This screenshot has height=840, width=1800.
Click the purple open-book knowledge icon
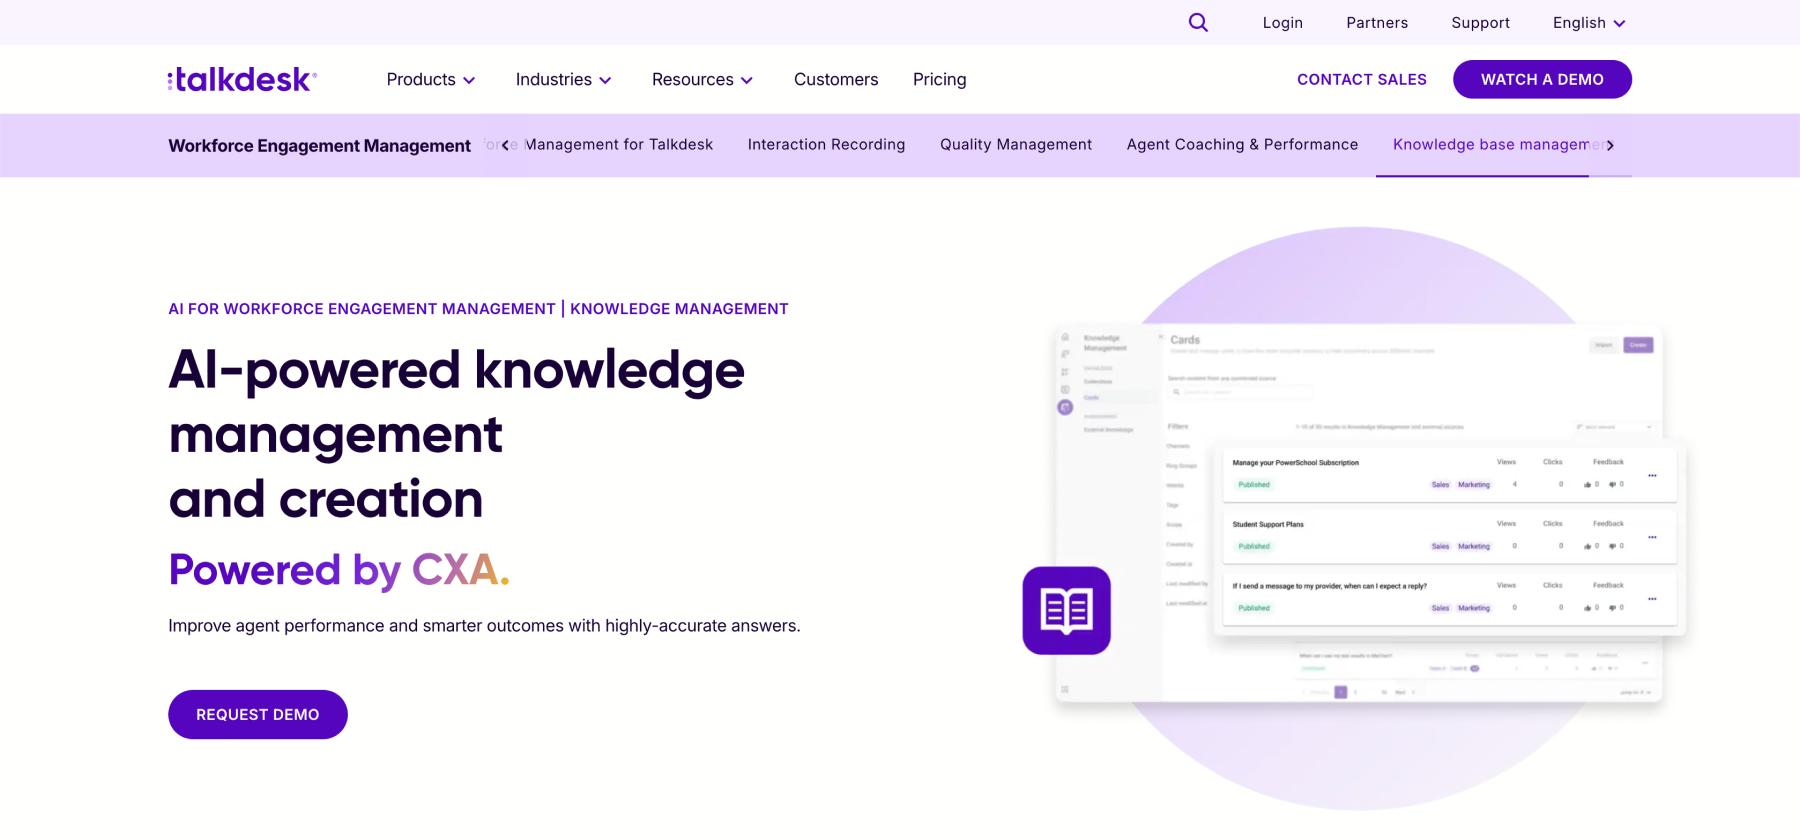point(1066,610)
